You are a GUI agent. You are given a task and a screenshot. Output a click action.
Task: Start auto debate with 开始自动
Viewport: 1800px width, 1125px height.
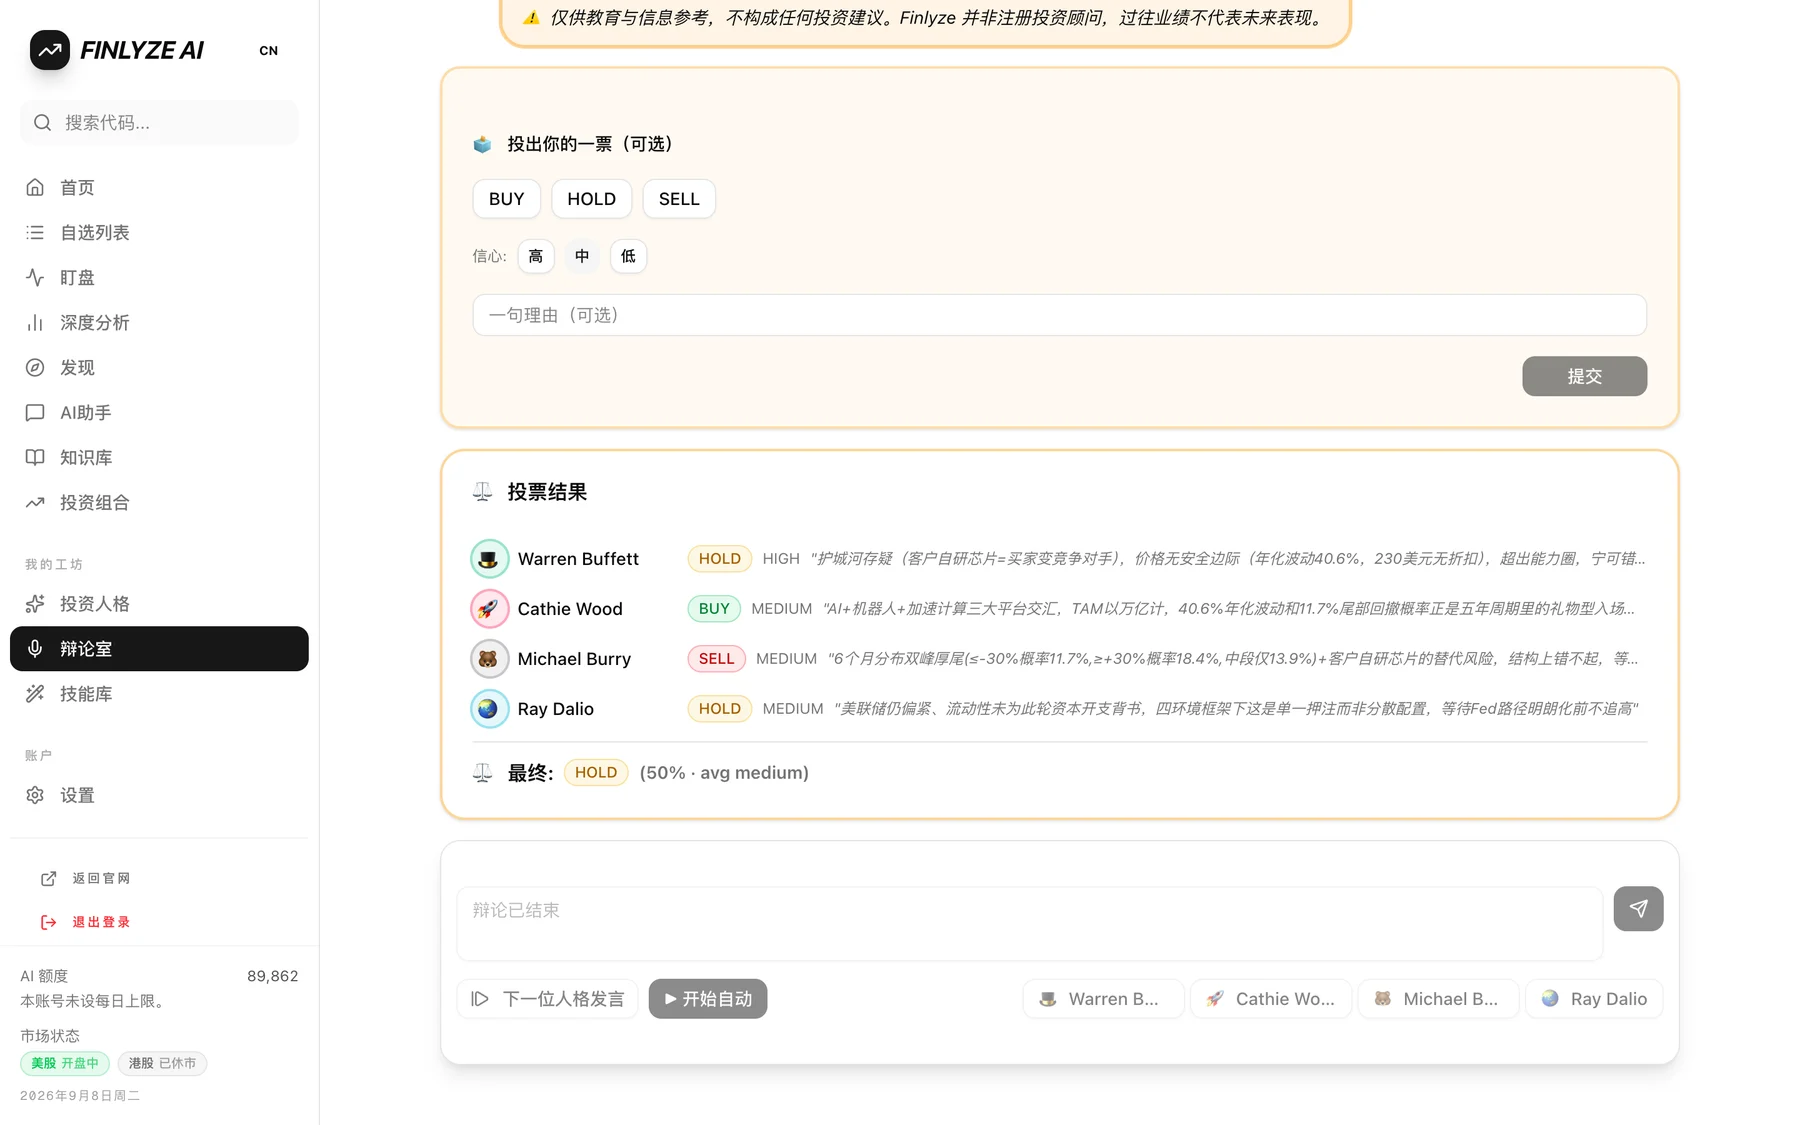(708, 998)
